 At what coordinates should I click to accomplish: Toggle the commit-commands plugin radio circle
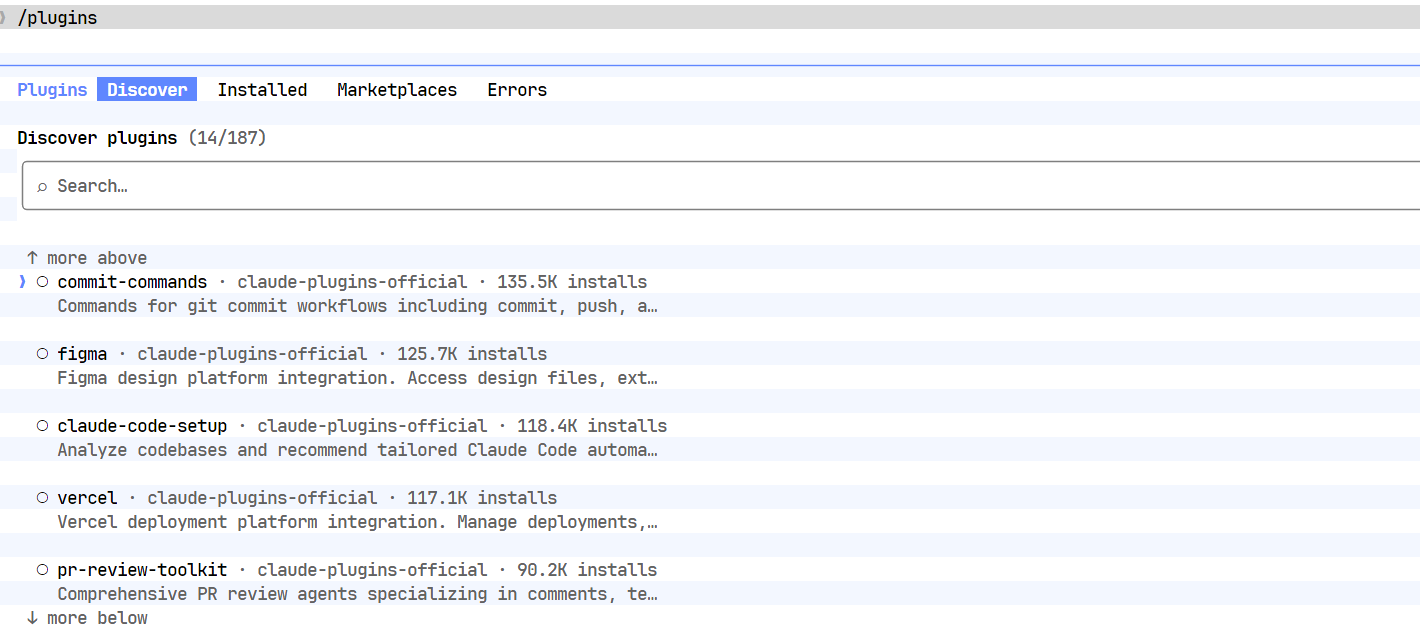point(42,282)
